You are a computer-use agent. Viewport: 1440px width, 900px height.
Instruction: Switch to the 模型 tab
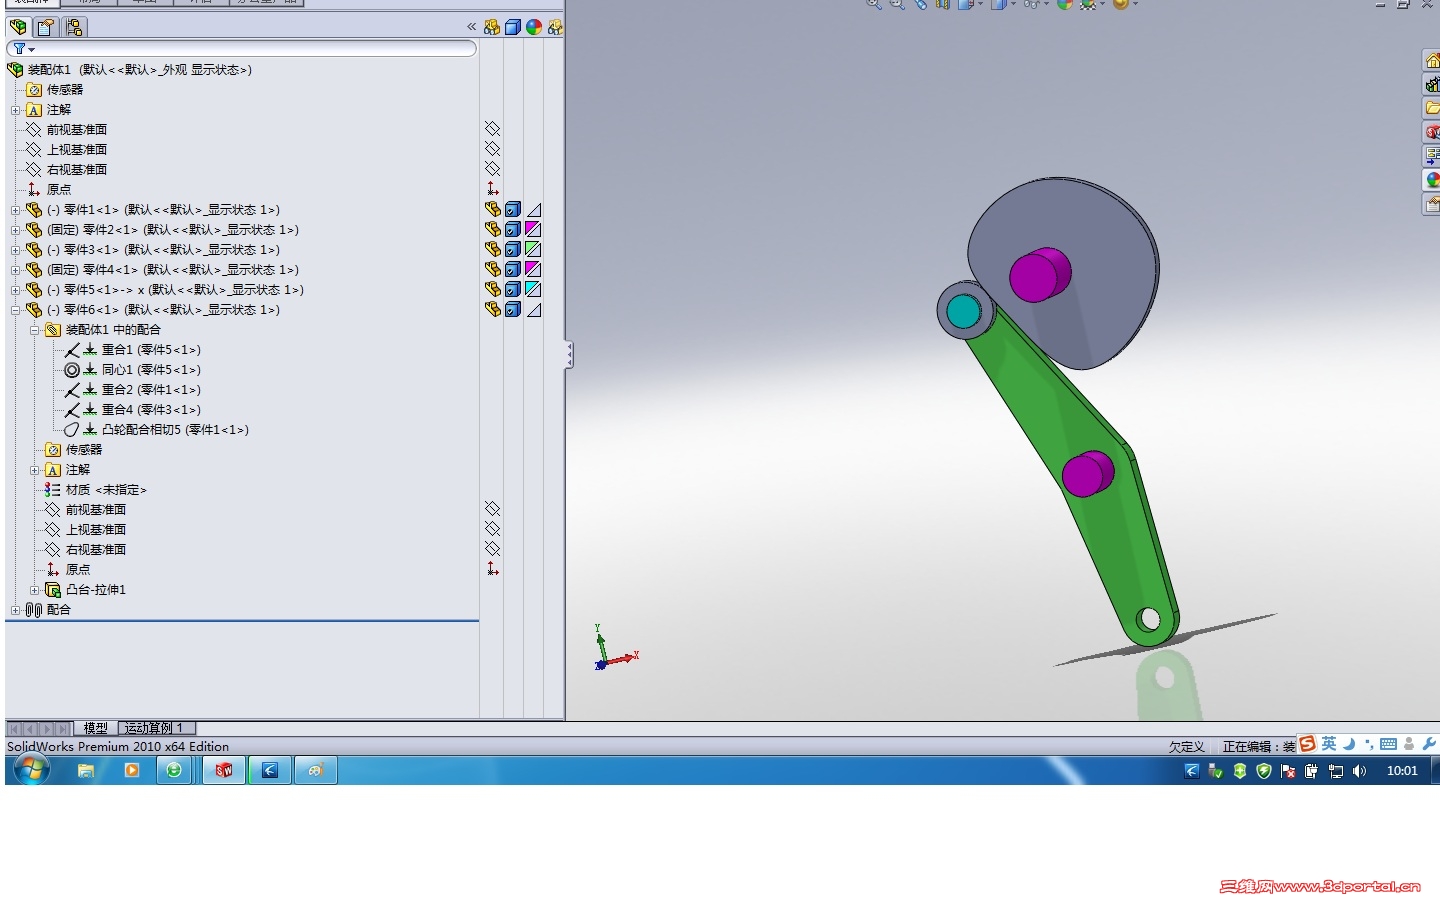[x=96, y=728]
